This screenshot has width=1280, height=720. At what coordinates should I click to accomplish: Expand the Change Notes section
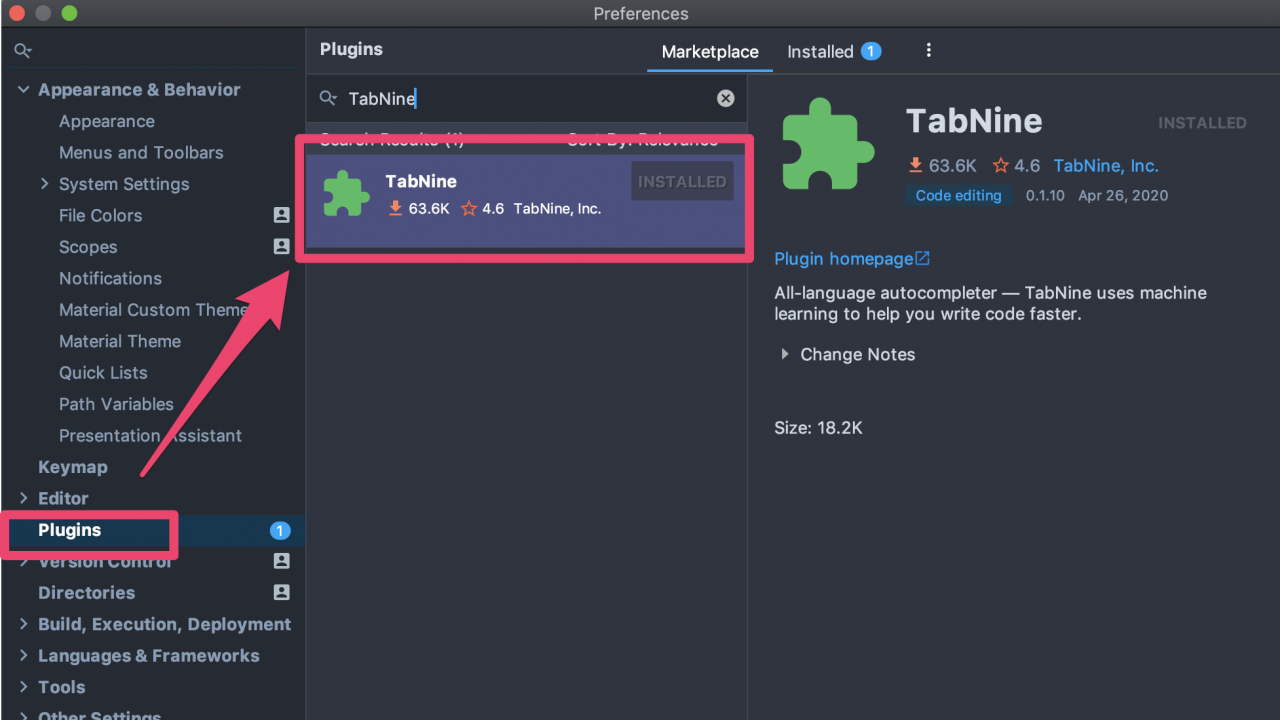coord(784,354)
